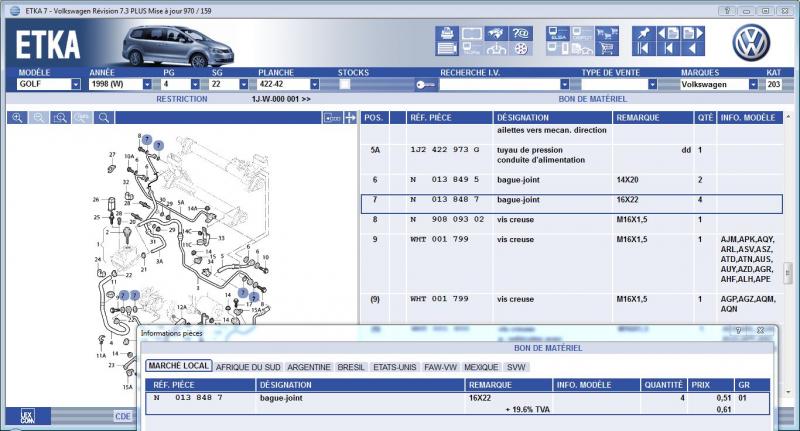Open the parts list view icon below printer
The image size is (800, 431).
[447, 48]
